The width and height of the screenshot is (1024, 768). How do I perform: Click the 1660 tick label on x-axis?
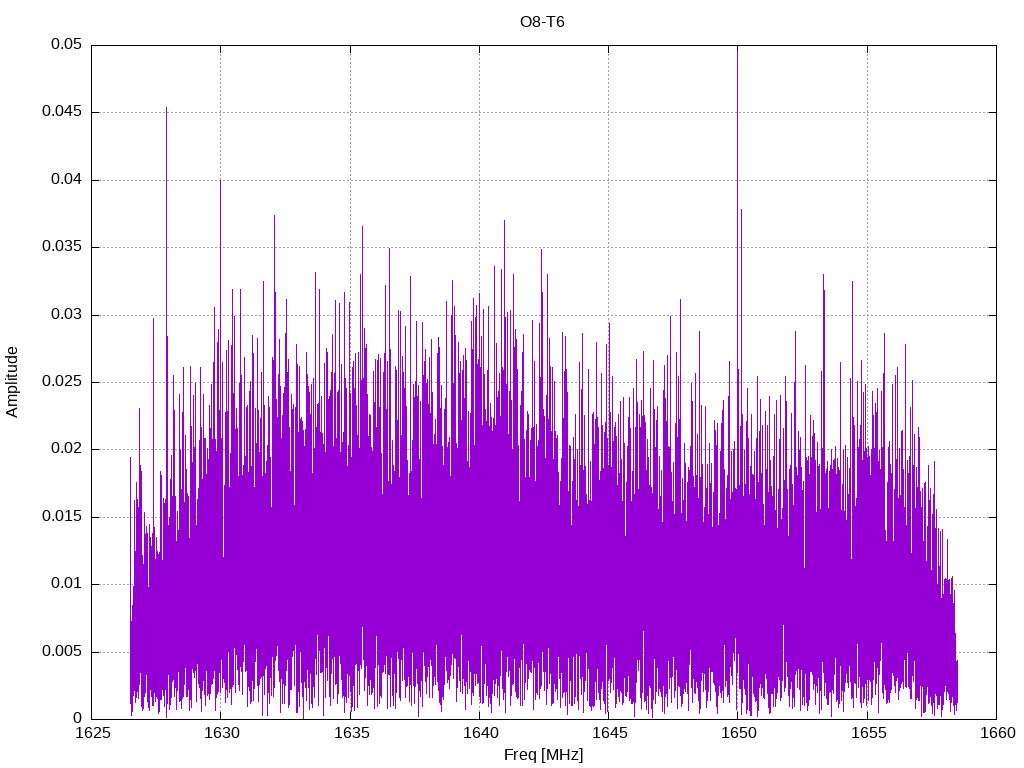point(997,733)
